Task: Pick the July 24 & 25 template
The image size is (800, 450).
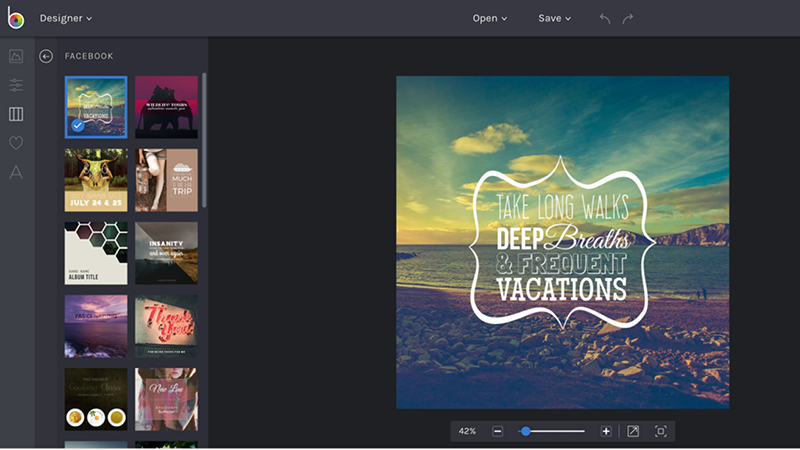Action: coord(96,180)
